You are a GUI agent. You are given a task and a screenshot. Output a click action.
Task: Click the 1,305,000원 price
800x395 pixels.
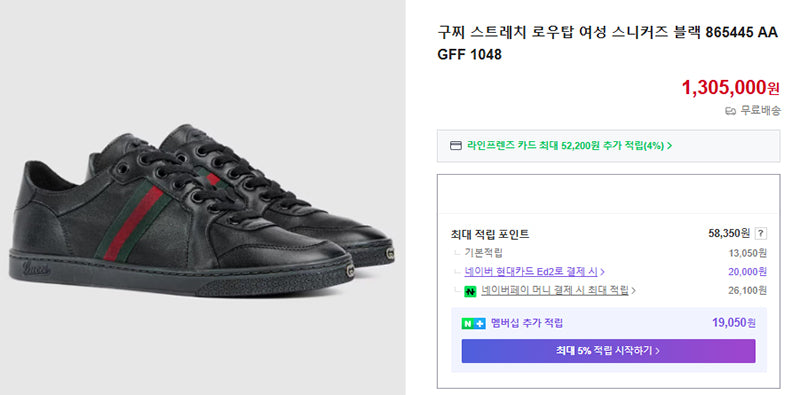[731, 88]
